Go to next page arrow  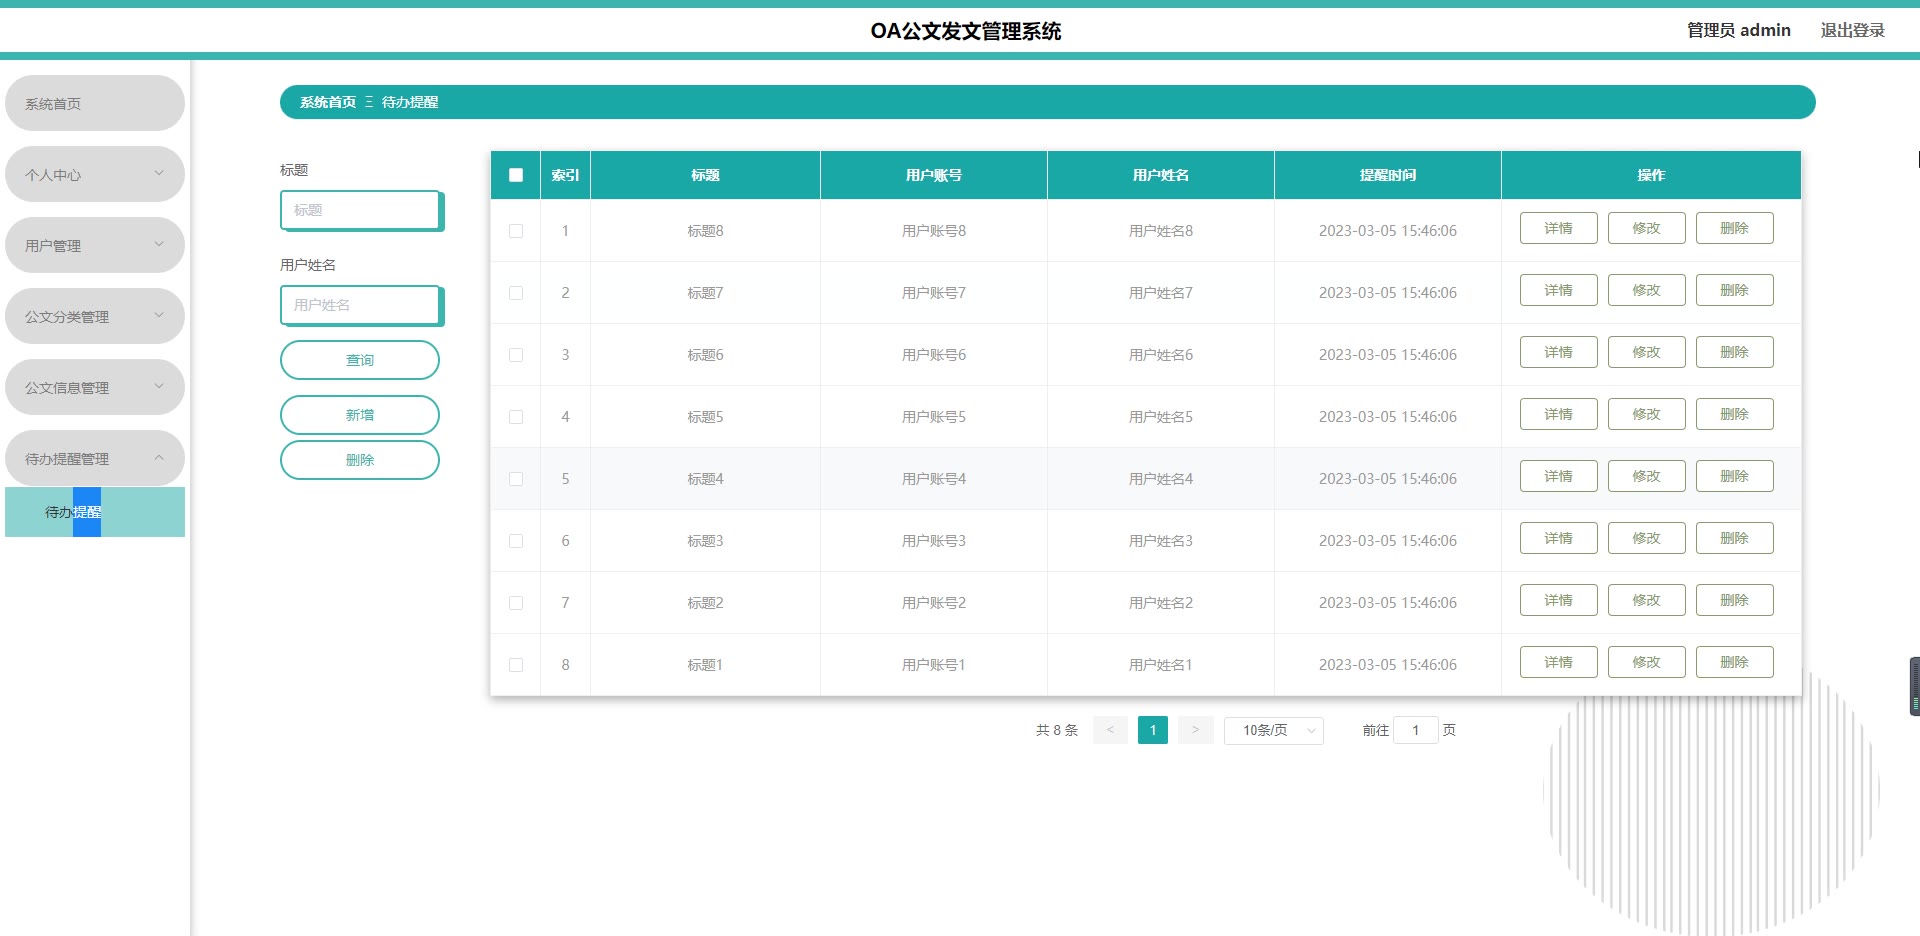[1195, 730]
